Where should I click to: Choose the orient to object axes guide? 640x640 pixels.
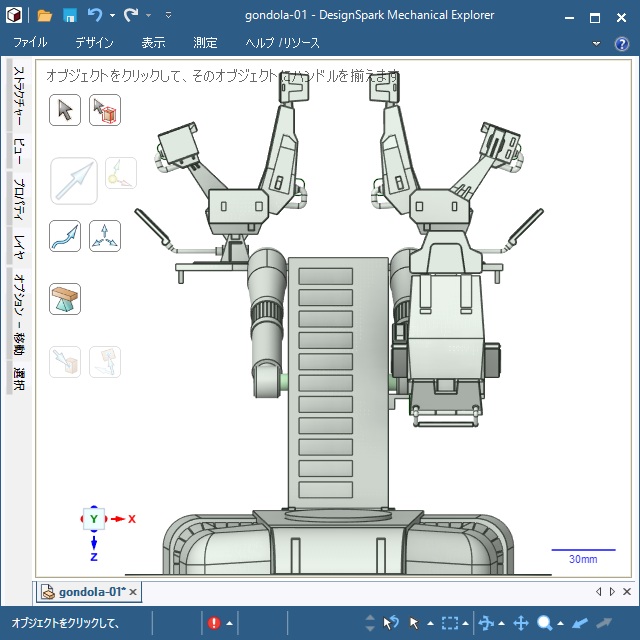(105, 236)
